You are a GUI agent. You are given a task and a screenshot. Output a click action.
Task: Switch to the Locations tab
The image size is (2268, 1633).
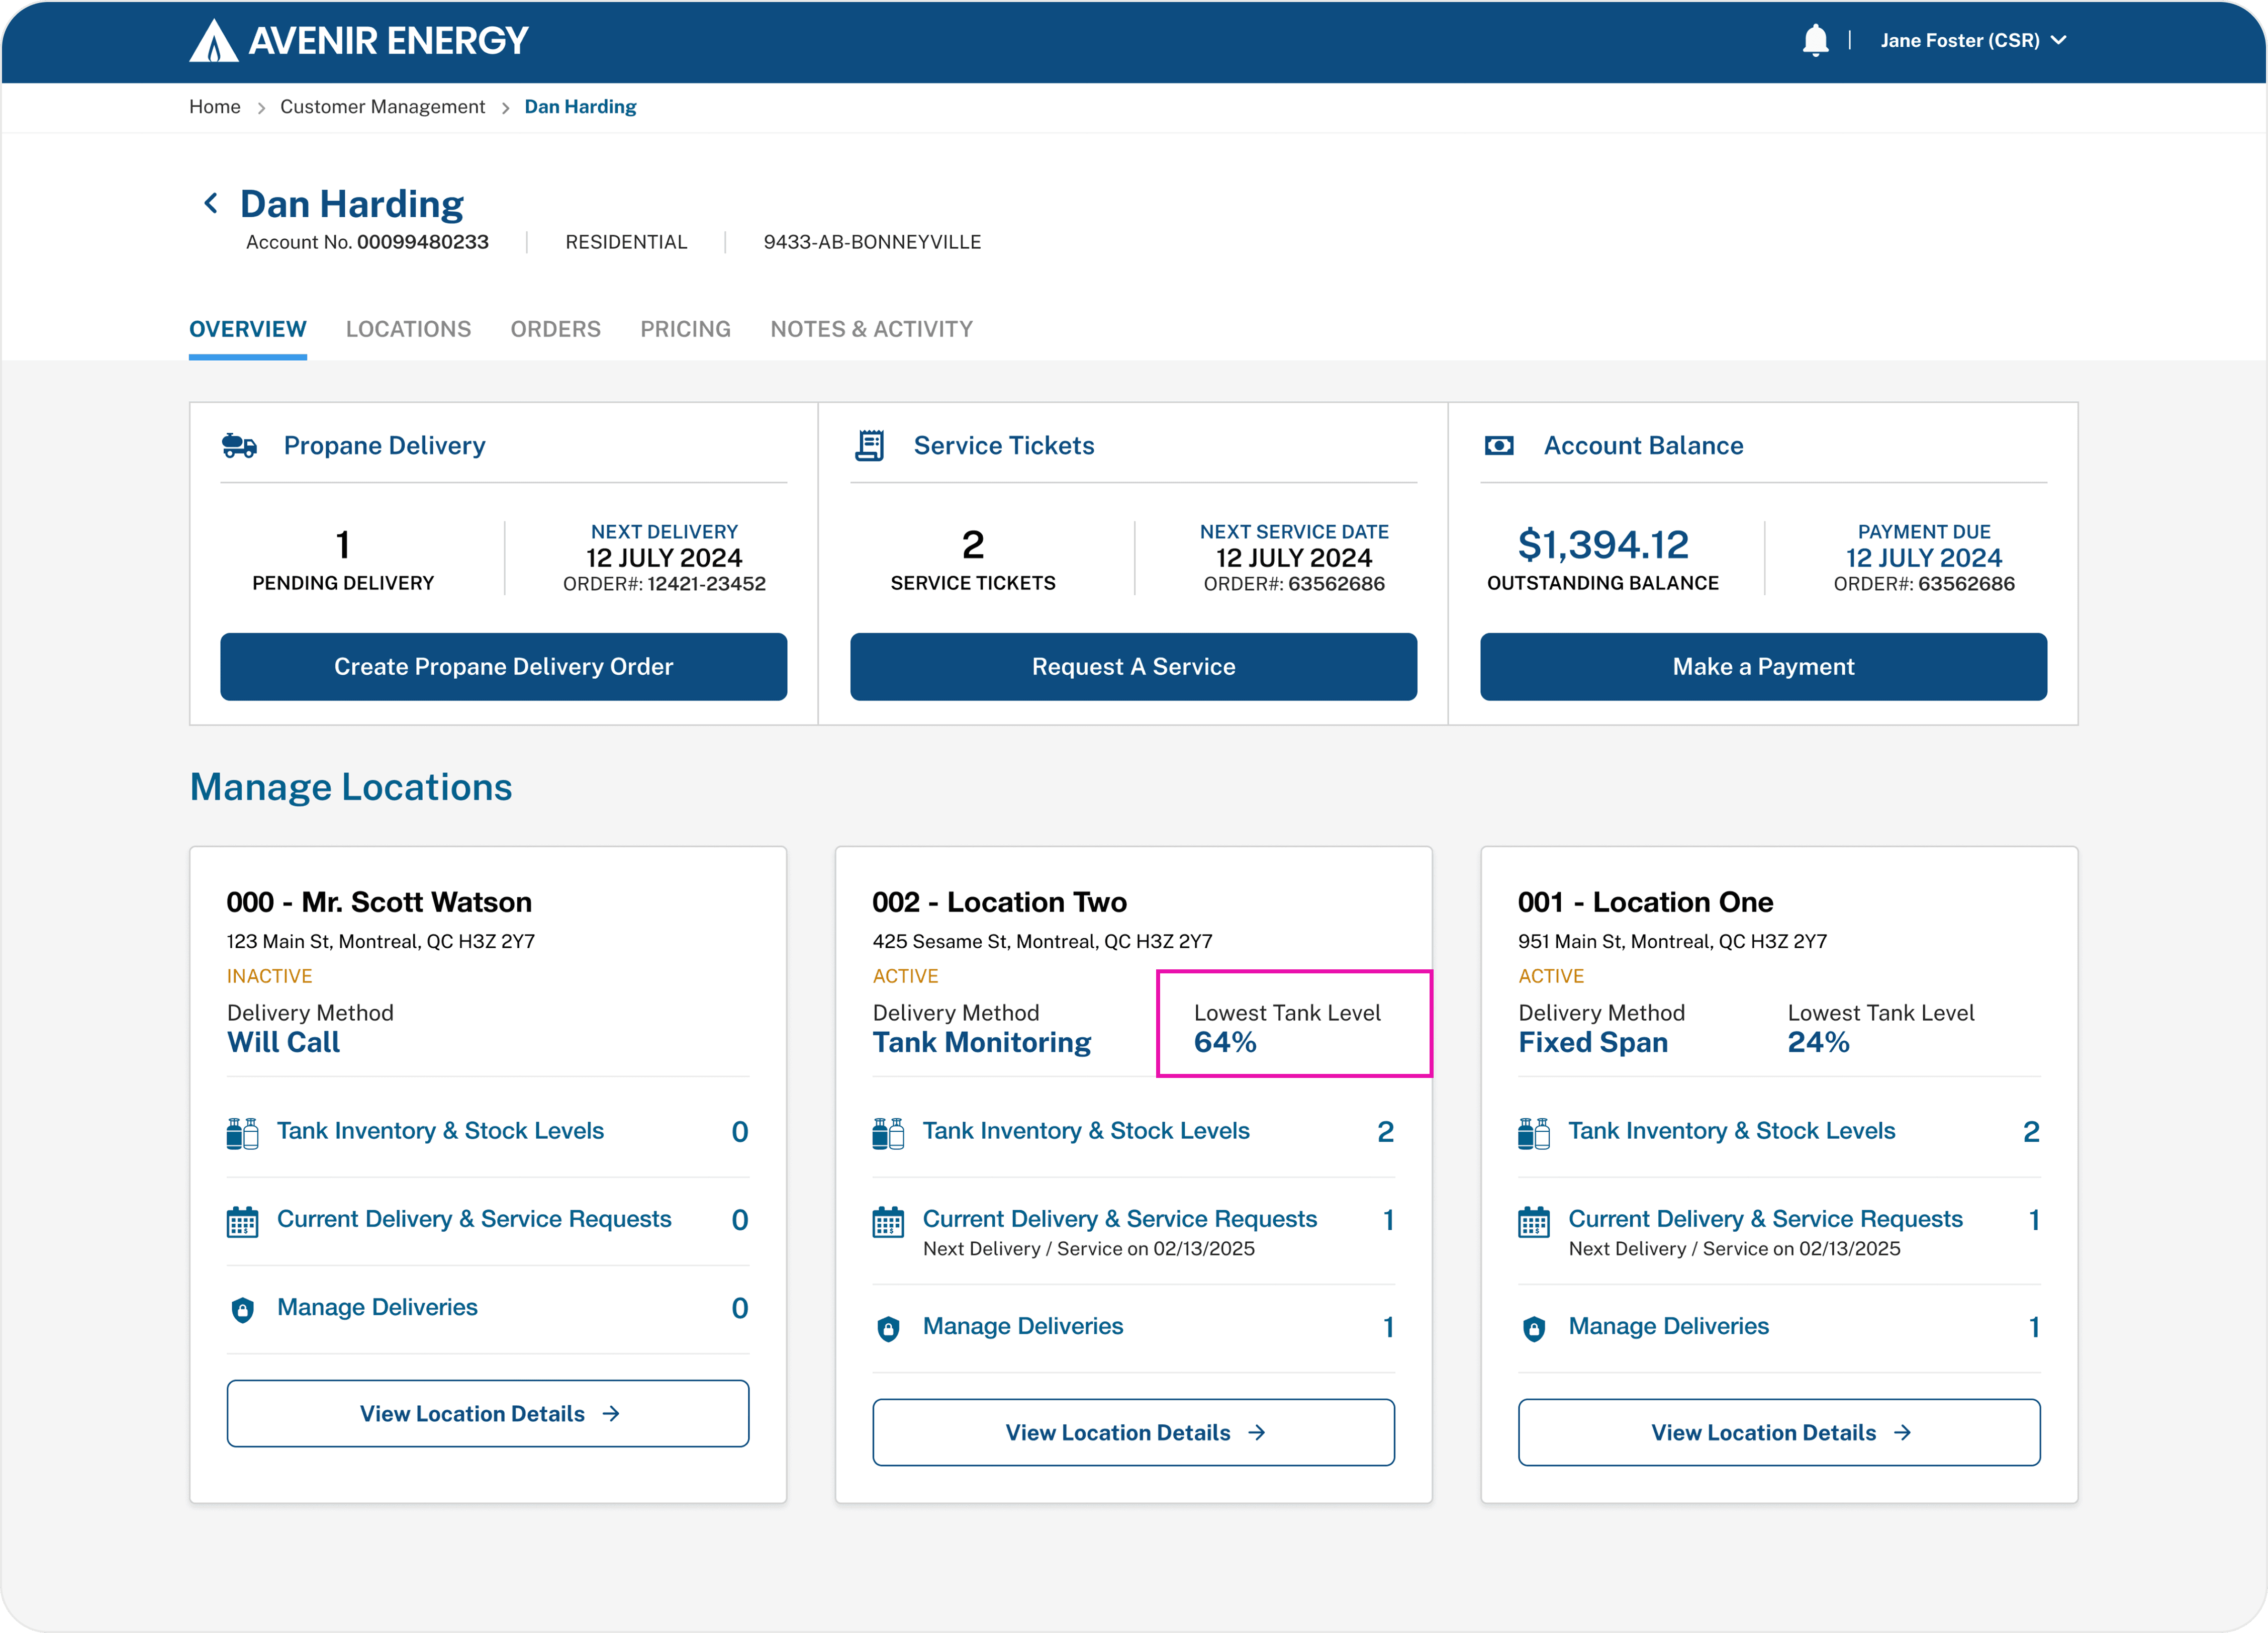click(x=408, y=329)
